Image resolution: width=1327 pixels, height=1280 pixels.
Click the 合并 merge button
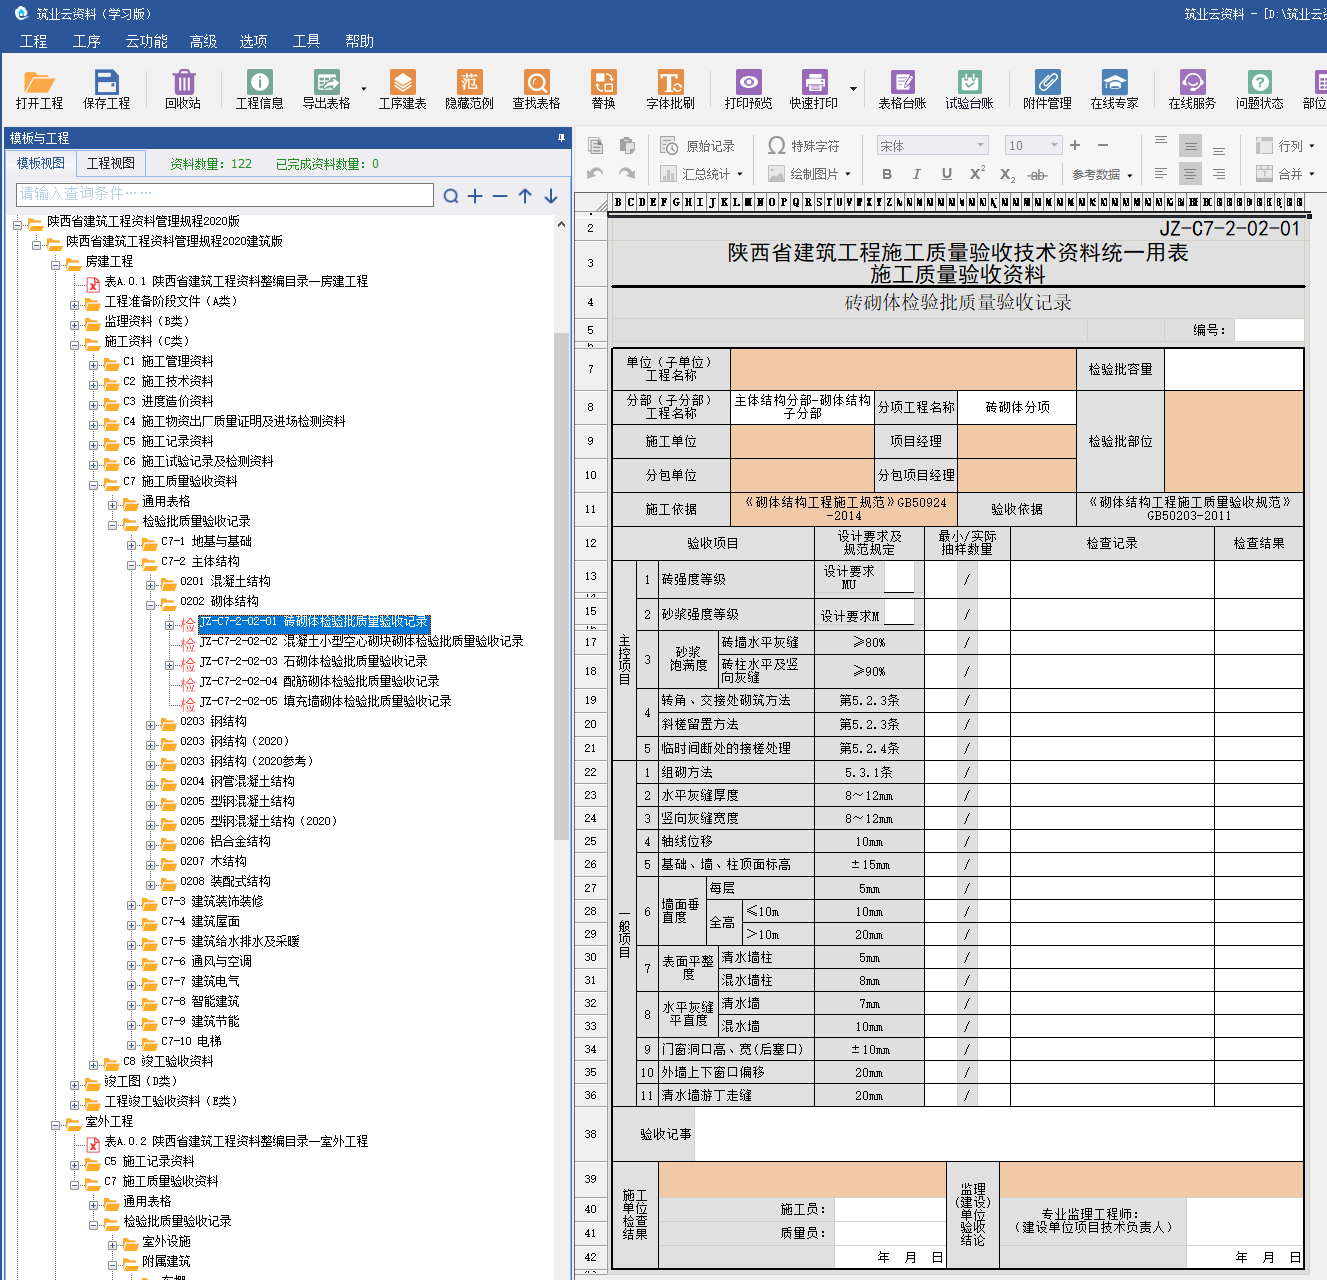(x=1284, y=174)
